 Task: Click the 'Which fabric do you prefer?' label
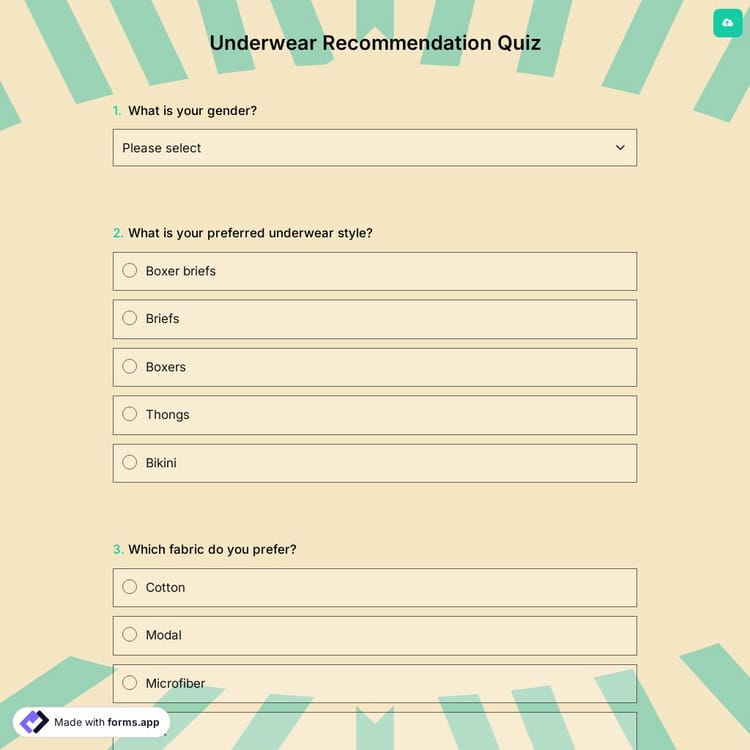[x=212, y=549]
